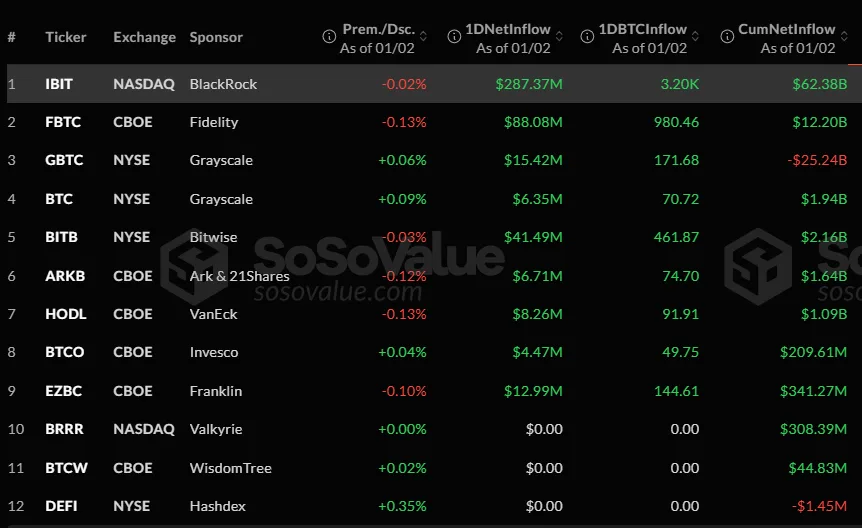The height and width of the screenshot is (528, 862).
Task: Sort by 1DBTCInflow column arrows
Action: point(695,36)
